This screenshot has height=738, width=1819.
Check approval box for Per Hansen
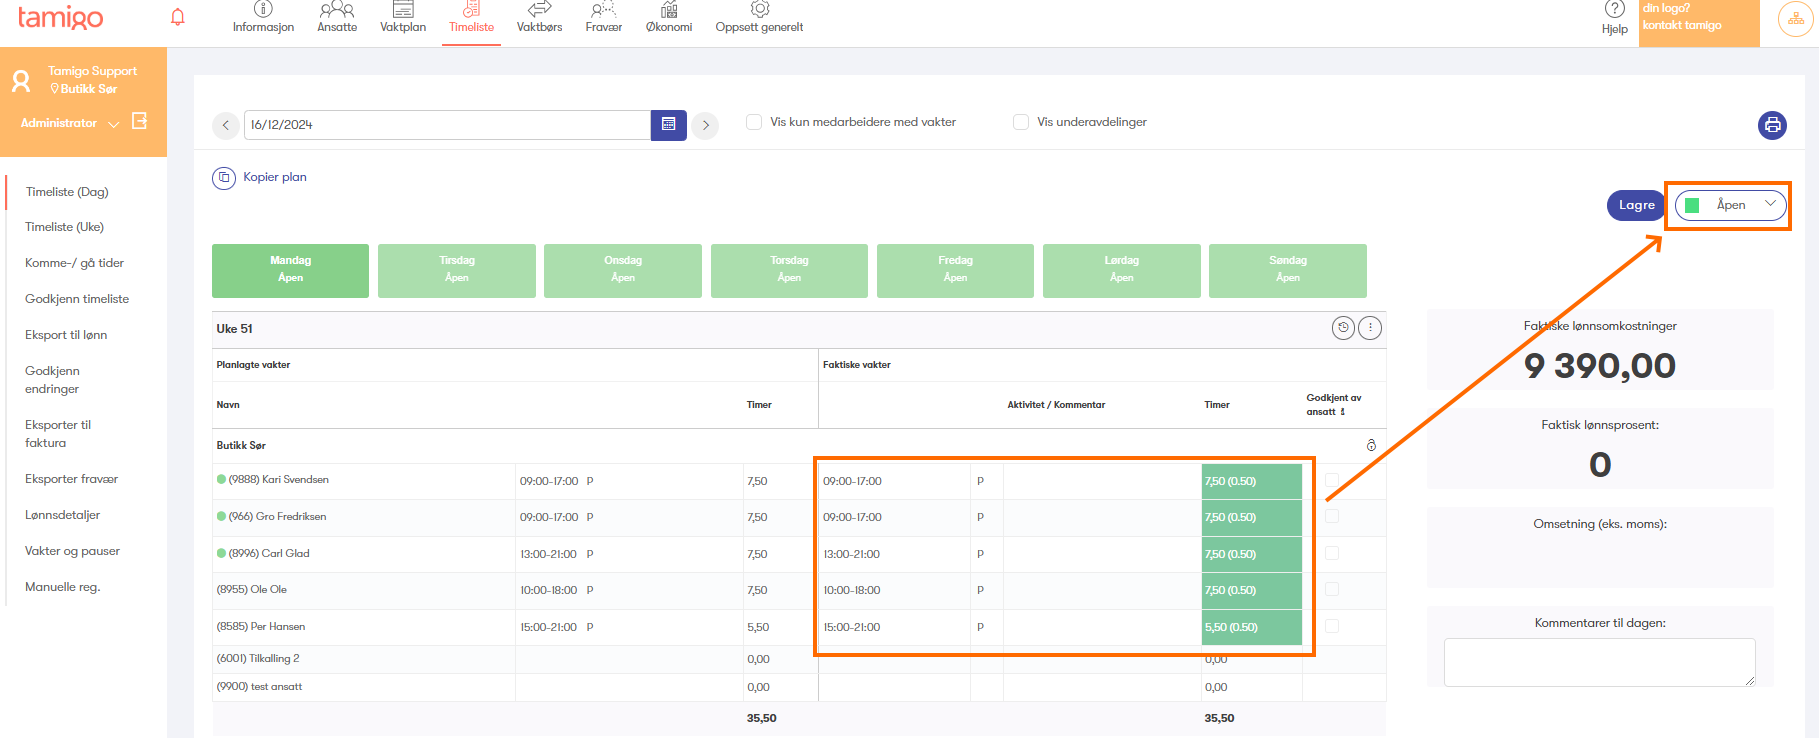coord(1332,626)
